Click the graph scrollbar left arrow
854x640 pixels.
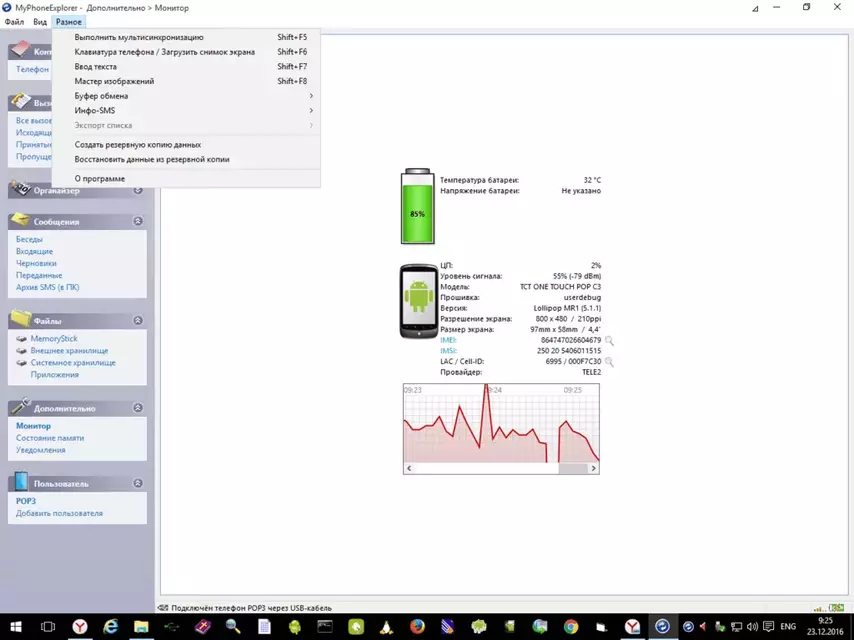(409, 468)
